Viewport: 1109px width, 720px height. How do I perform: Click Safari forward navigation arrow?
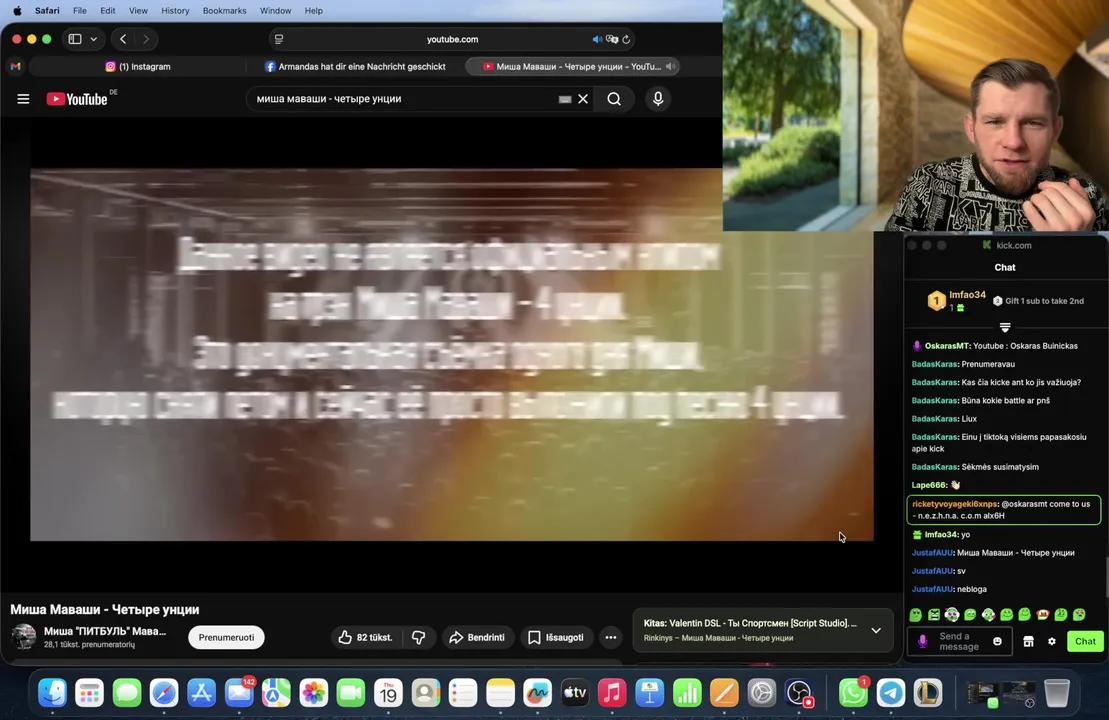146,39
